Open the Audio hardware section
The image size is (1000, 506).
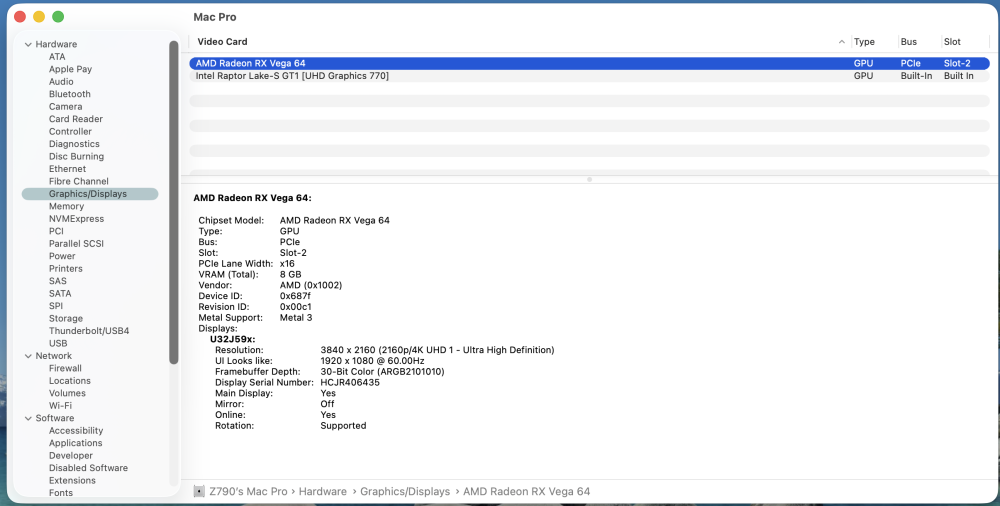(61, 82)
